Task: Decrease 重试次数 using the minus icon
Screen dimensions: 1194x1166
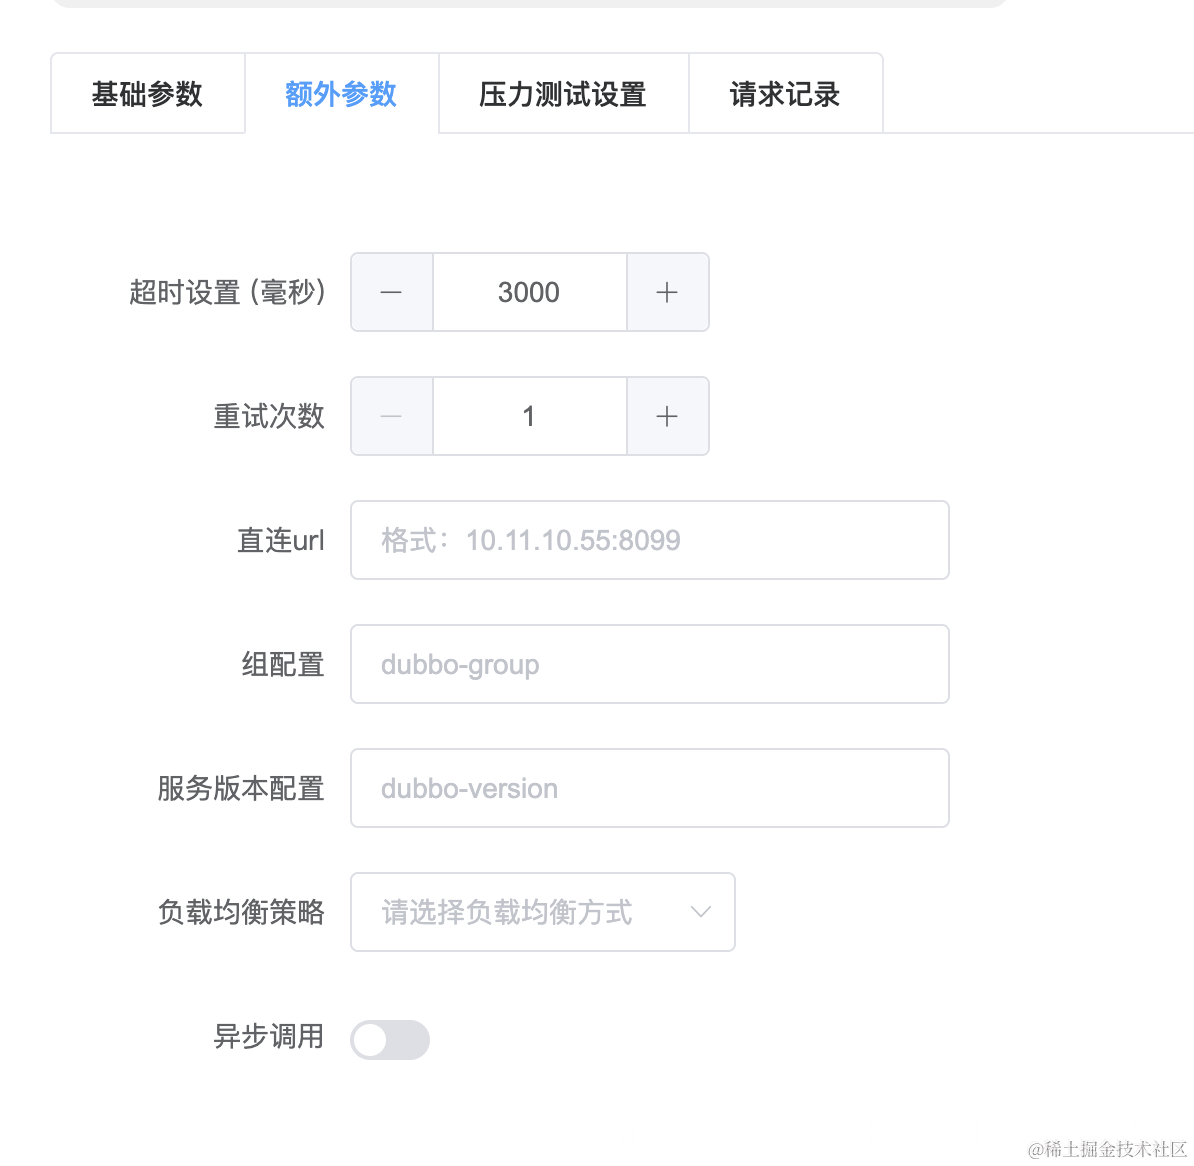Action: point(391,416)
